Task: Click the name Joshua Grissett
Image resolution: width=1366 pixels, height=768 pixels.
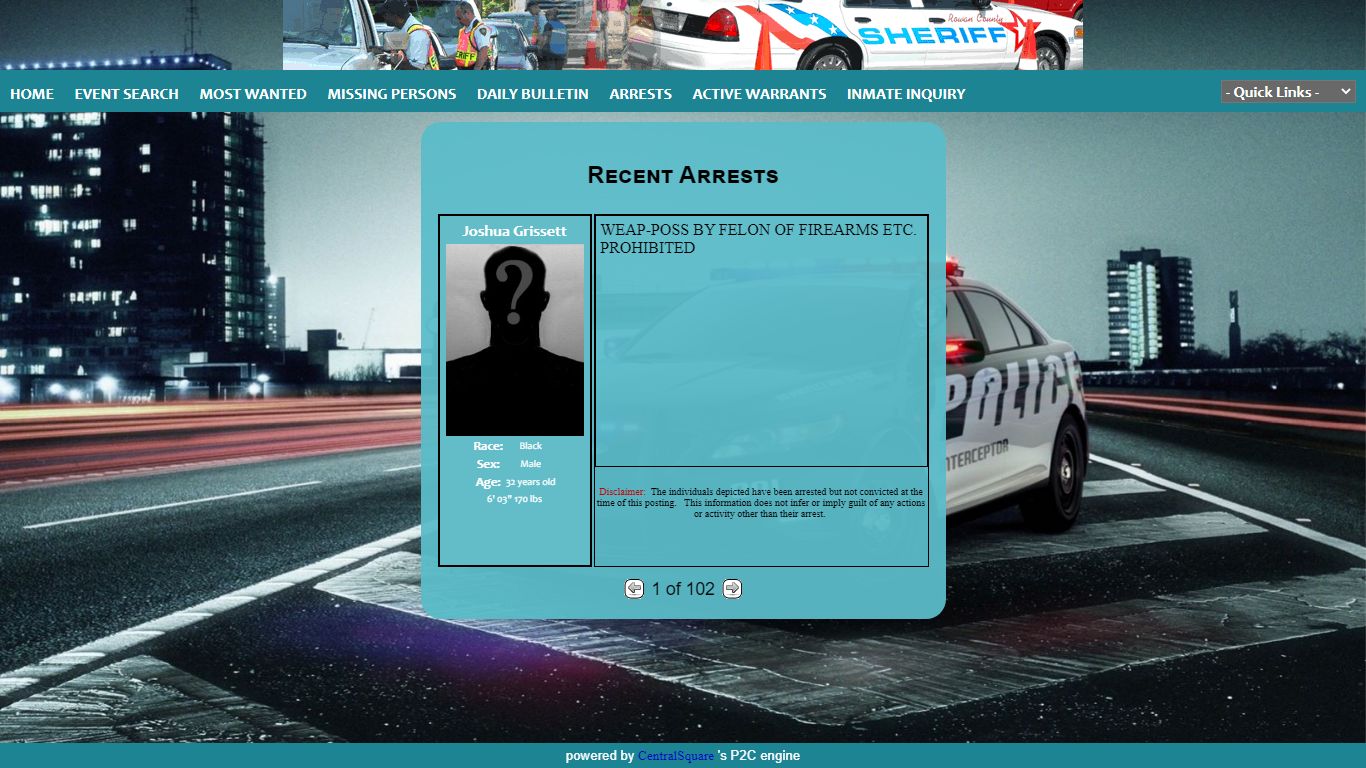Action: coord(514,231)
